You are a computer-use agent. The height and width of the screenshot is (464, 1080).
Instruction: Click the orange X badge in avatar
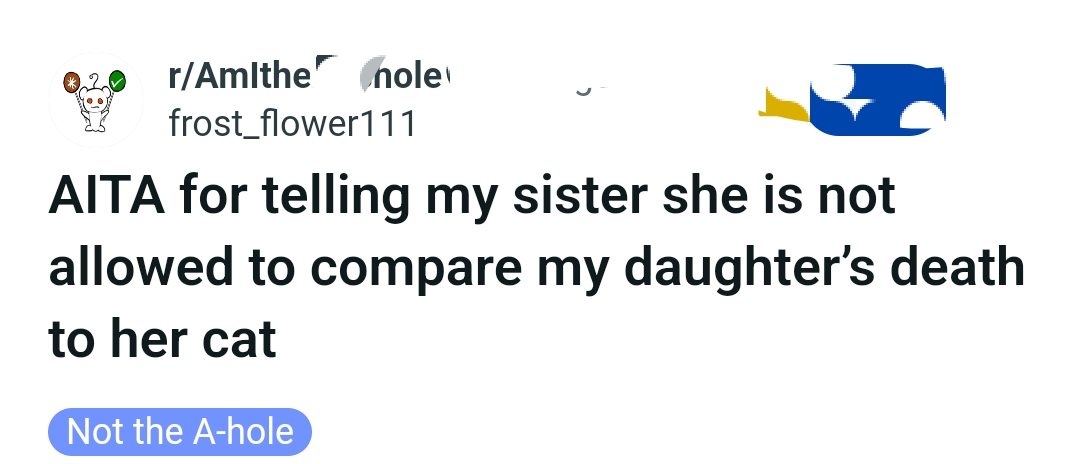(70, 80)
